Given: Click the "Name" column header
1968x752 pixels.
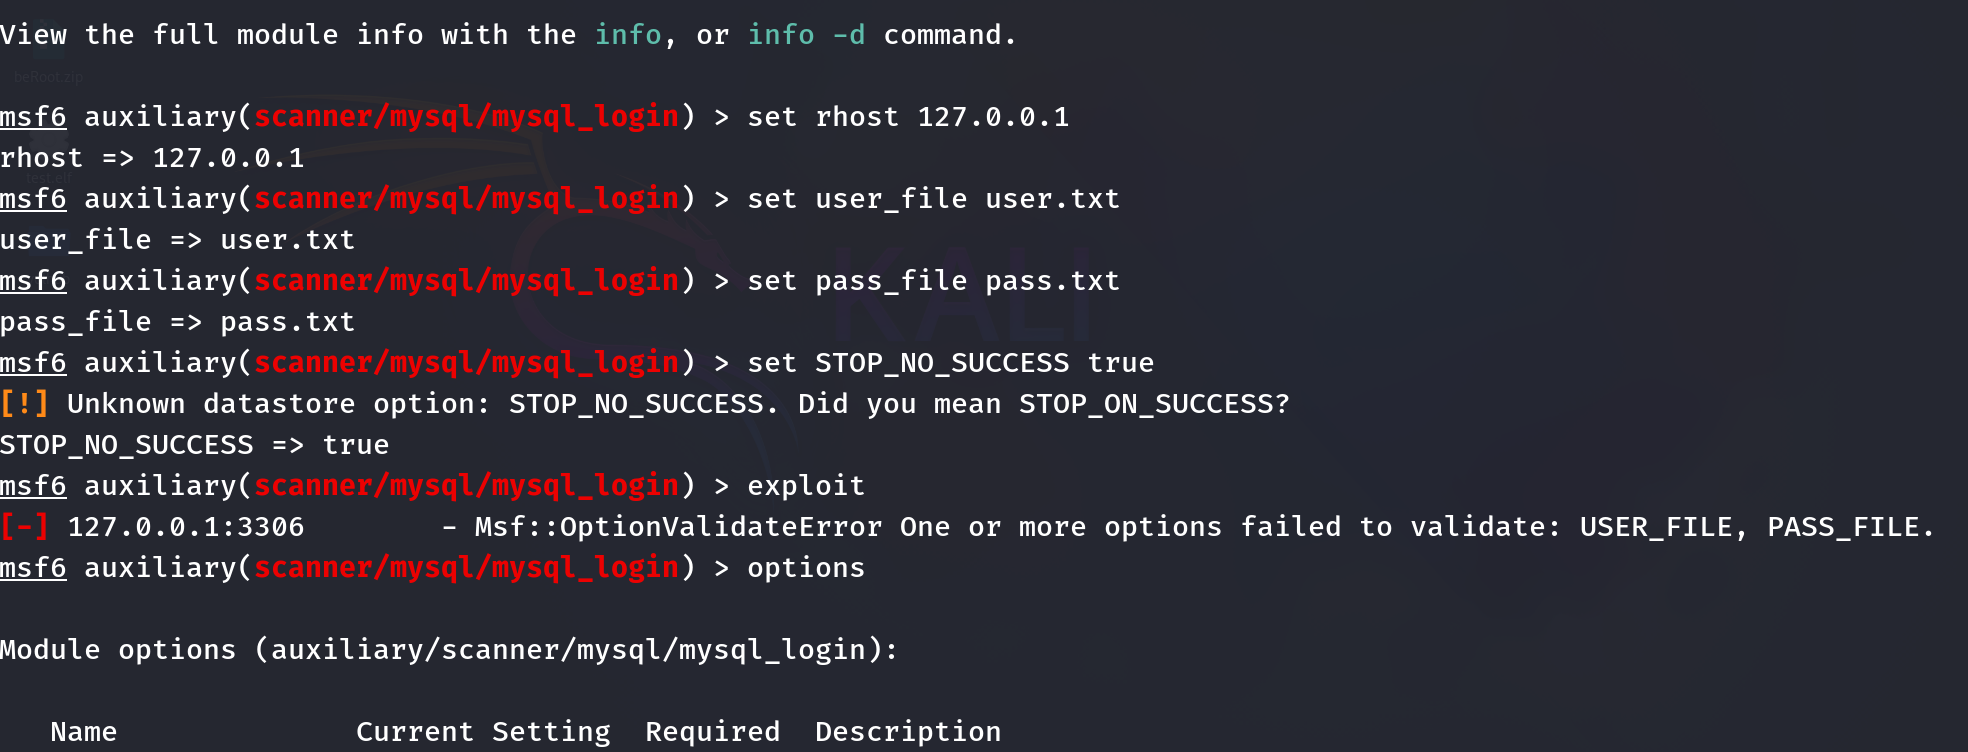Looking at the screenshot, I should coord(84,732).
